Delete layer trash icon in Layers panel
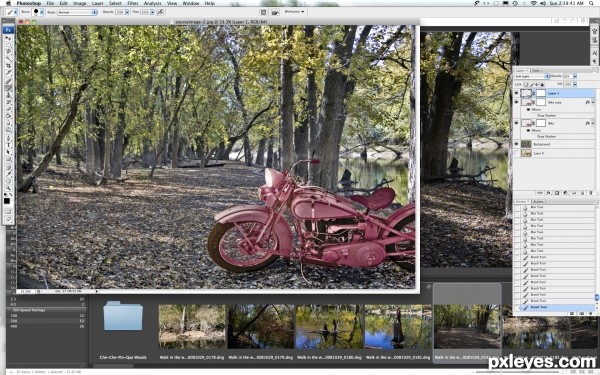600x375 pixels. pyautogui.click(x=590, y=193)
